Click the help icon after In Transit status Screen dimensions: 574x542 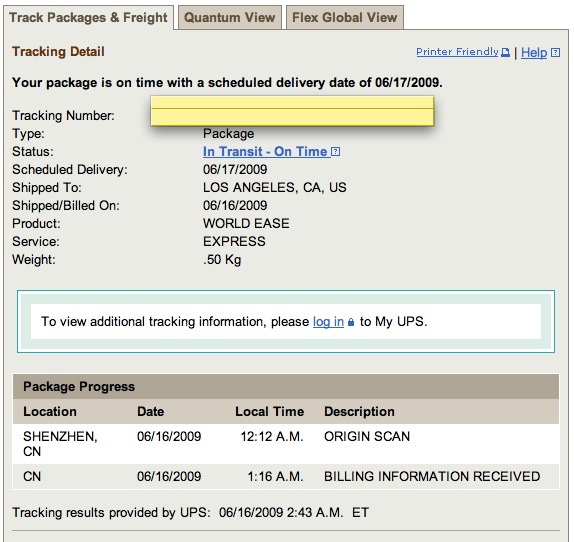pos(335,152)
